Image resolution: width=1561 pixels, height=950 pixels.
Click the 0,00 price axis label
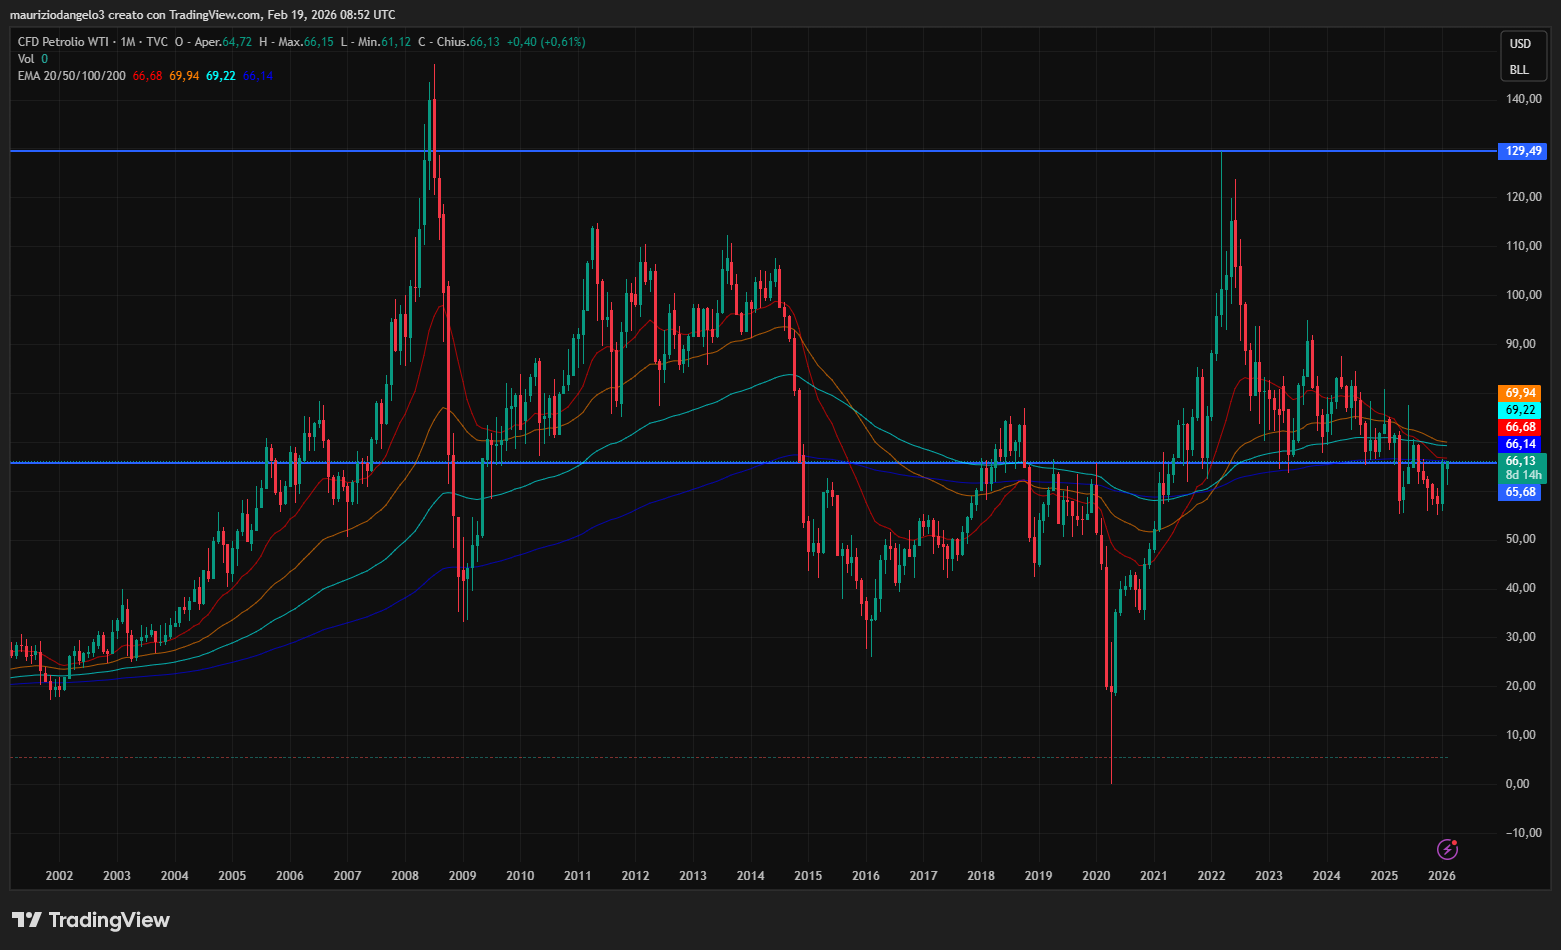tap(1518, 784)
